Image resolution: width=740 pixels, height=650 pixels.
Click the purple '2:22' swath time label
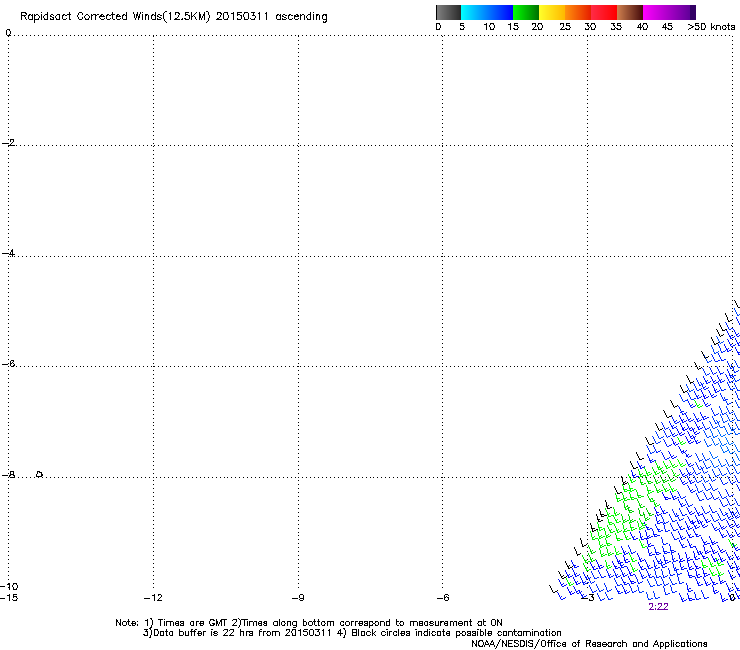tap(658, 607)
